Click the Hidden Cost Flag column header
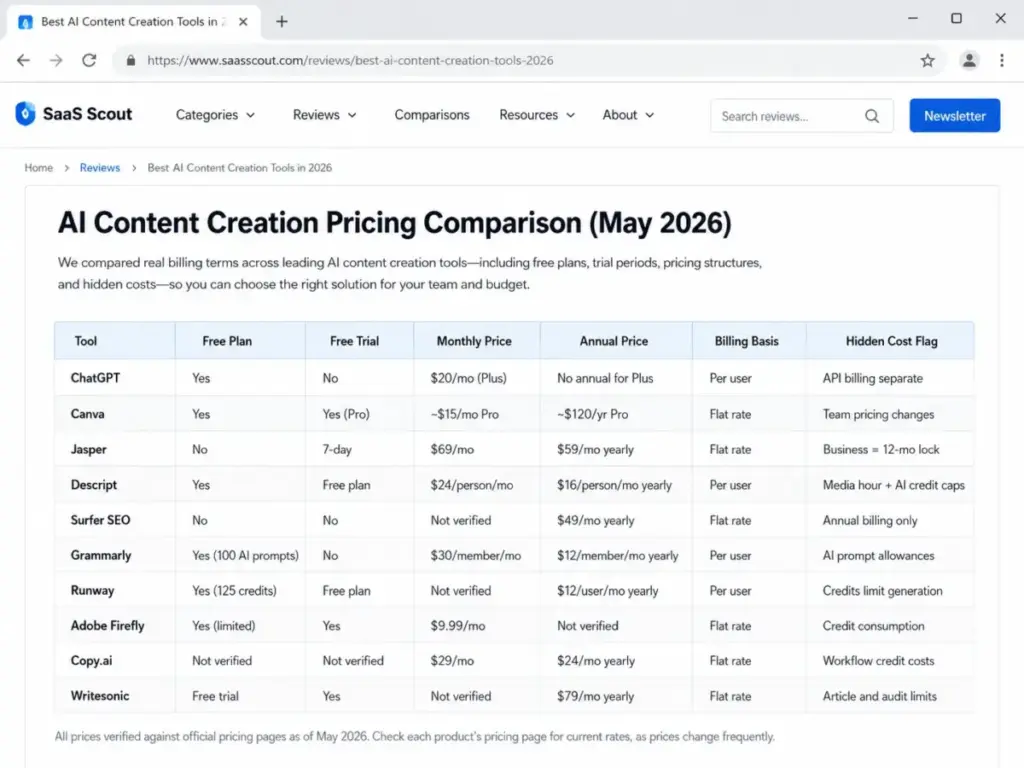Screen dimensions: 1024x768 click(x=891, y=341)
